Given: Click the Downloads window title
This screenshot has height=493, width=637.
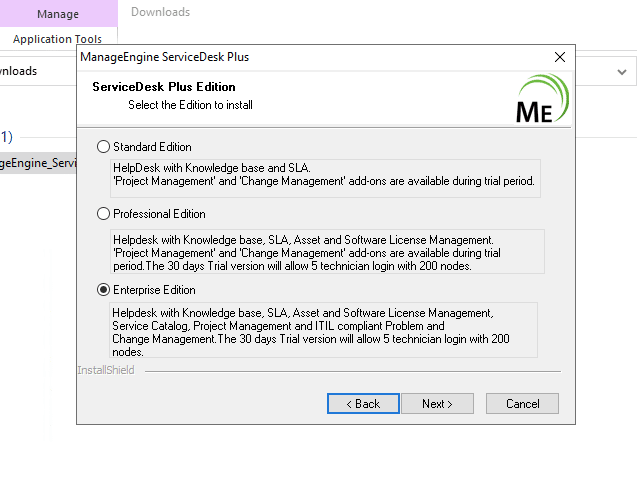Looking at the screenshot, I should [160, 12].
